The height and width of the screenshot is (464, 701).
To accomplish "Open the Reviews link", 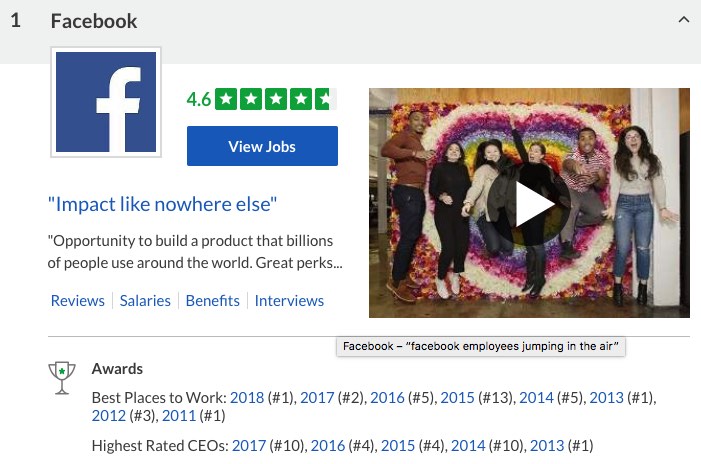I will pyautogui.click(x=78, y=300).
